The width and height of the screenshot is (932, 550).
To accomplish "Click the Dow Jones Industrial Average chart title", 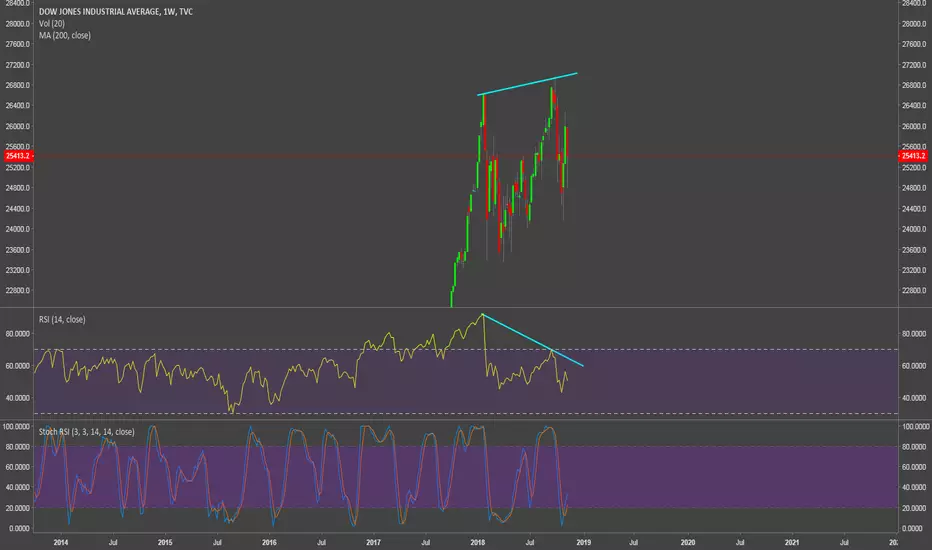I will coord(115,11).
